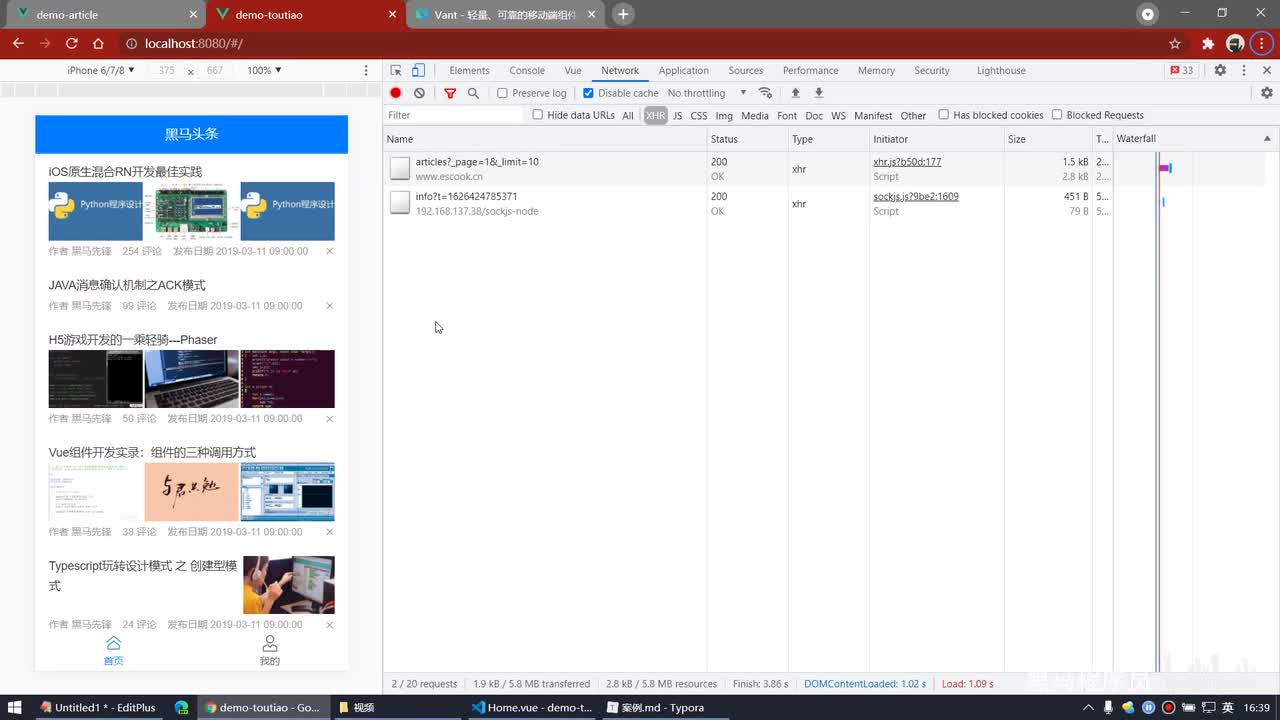Open Untitled1 EditPlus from taskbar
The width and height of the screenshot is (1280, 720).
tap(97, 707)
